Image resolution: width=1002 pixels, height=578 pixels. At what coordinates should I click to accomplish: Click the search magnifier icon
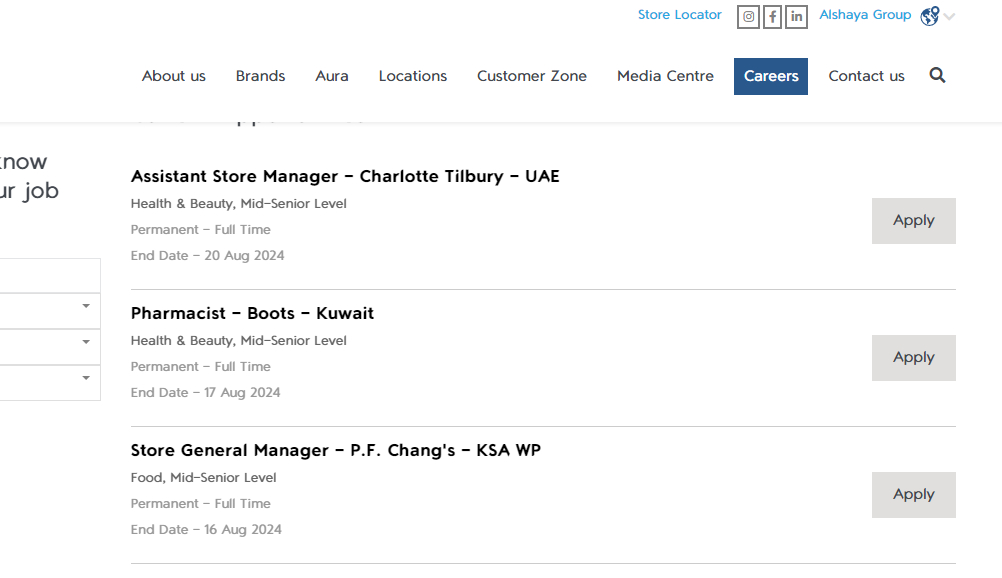tap(937, 75)
